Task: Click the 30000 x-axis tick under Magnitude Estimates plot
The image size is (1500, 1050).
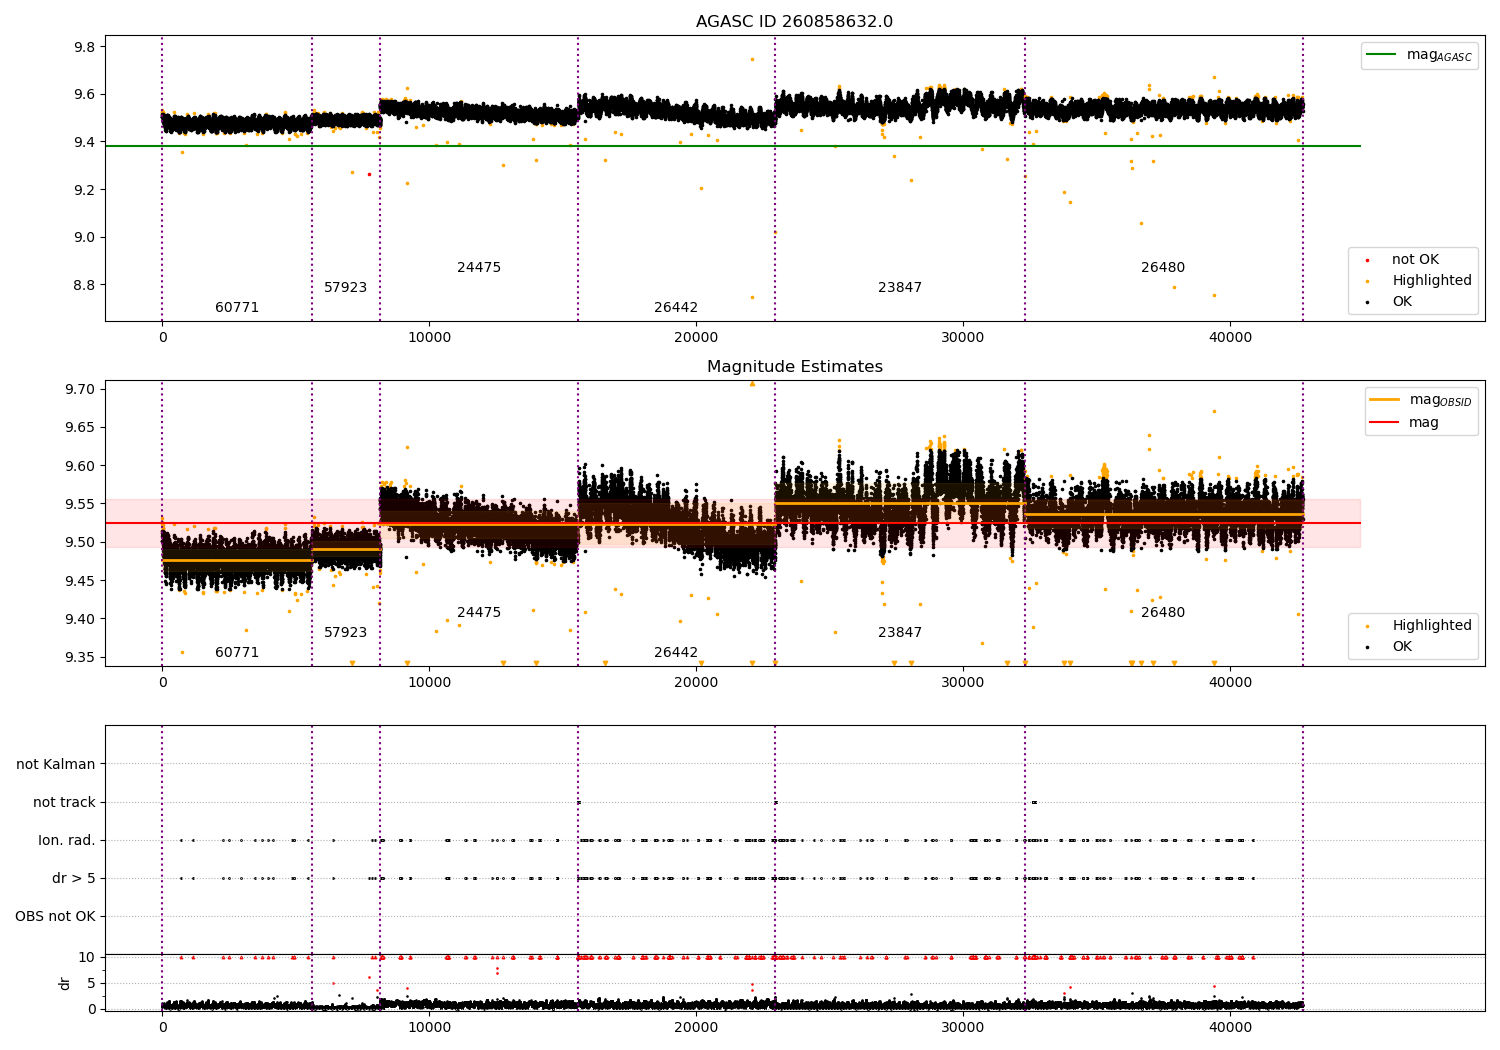Action: 963,683
